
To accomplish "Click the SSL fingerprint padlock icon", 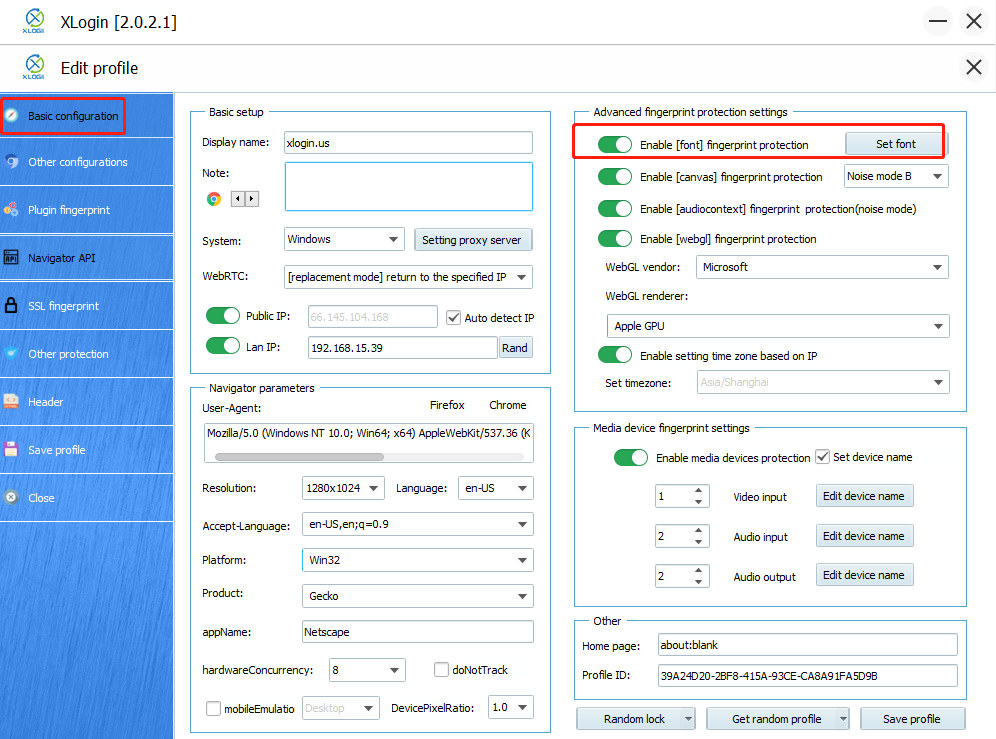I will [11, 305].
